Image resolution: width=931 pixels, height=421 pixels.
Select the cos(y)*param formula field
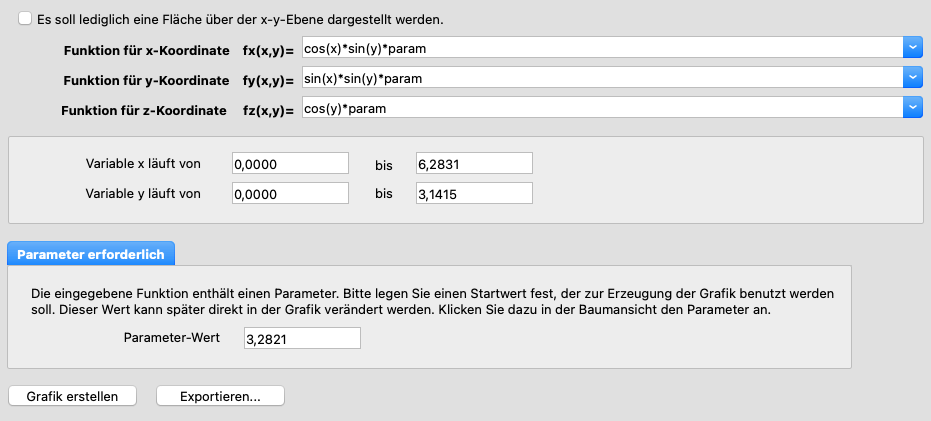(600, 107)
